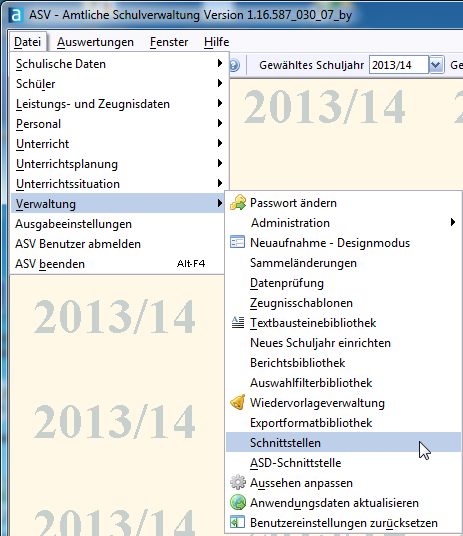The height and width of the screenshot is (536, 463).
Task: Click the Textbausteinebibliothek text icon
Action: tap(238, 322)
